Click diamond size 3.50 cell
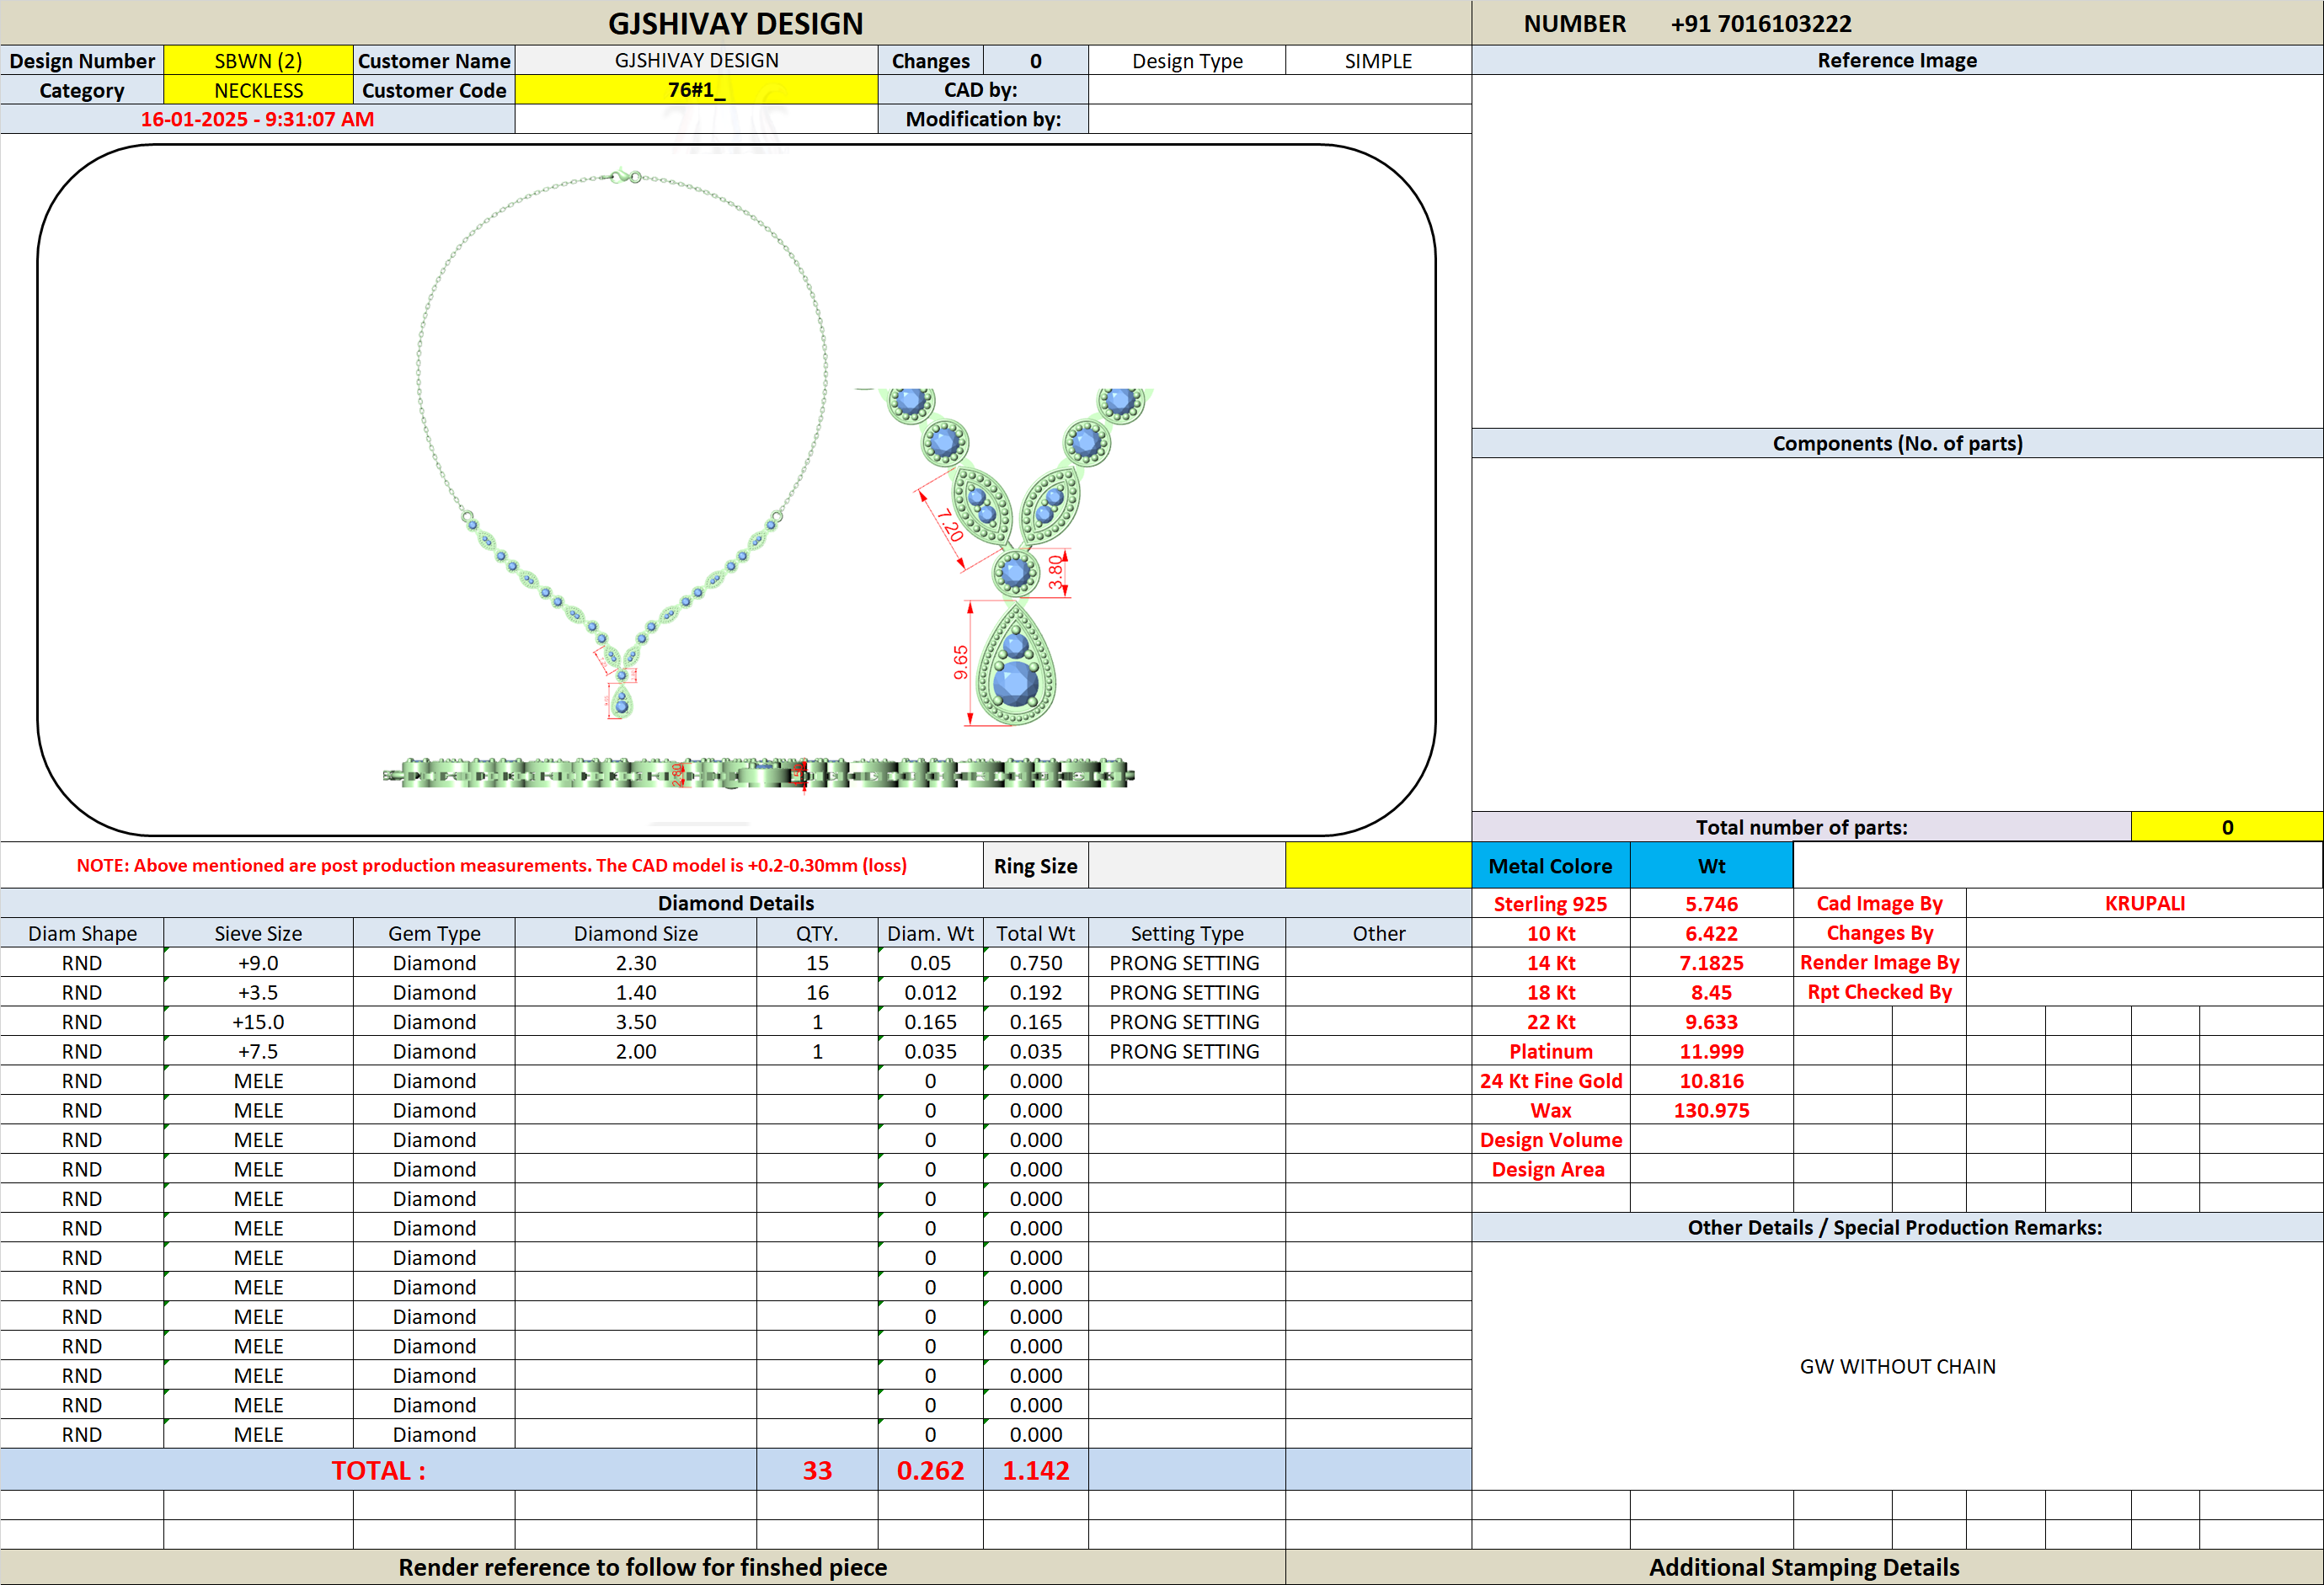The height and width of the screenshot is (1585, 2324). point(636,1021)
